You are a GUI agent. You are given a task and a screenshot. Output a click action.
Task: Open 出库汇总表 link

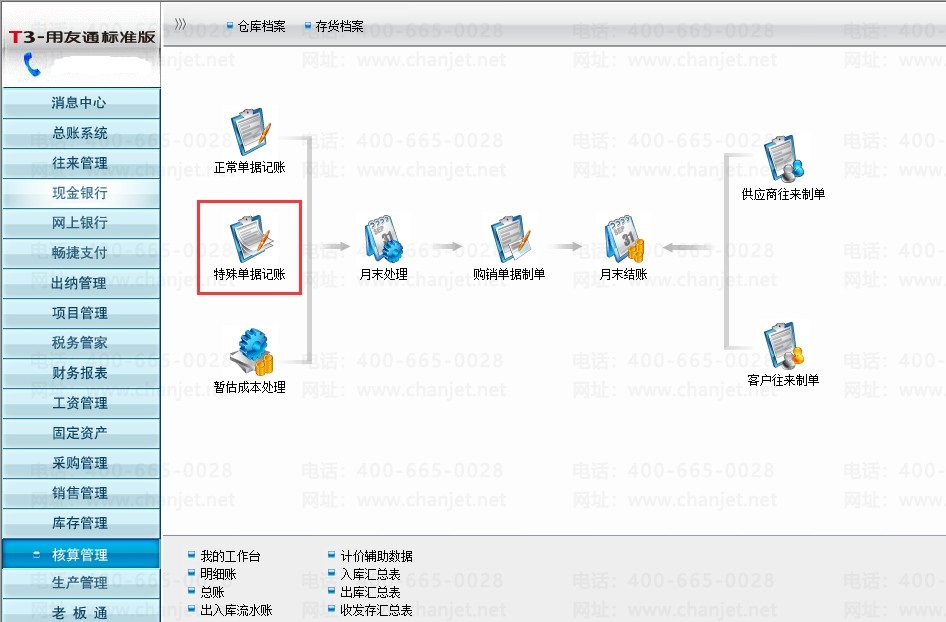coord(370,592)
